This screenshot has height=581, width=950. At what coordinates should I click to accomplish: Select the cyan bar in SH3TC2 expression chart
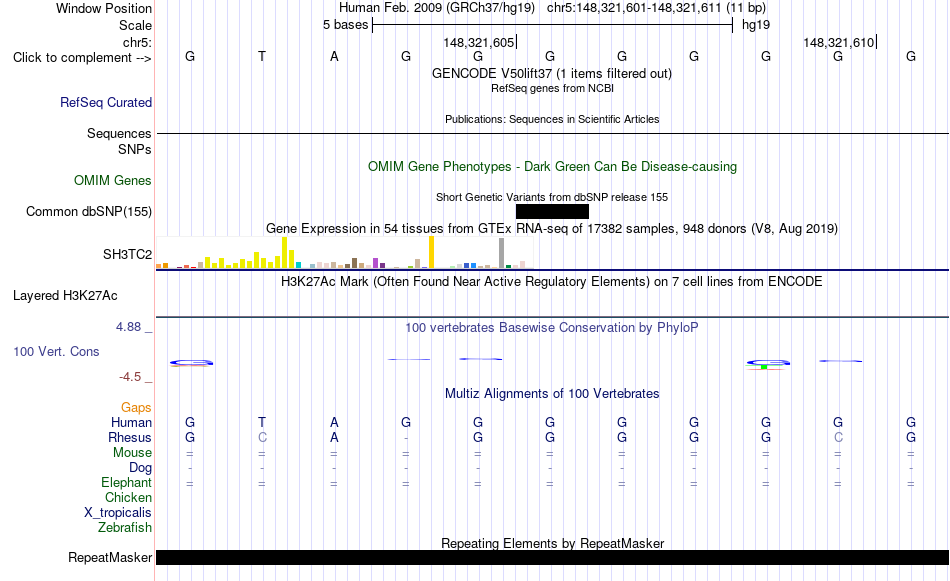click(x=298, y=265)
